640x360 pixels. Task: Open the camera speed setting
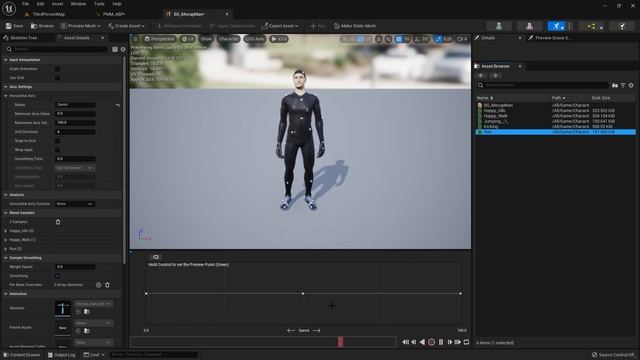(462, 39)
